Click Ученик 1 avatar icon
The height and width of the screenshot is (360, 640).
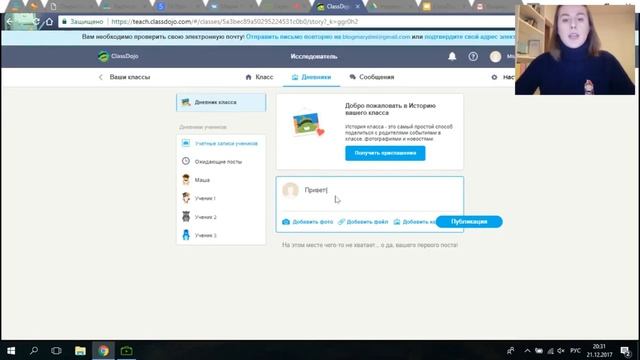[186, 198]
